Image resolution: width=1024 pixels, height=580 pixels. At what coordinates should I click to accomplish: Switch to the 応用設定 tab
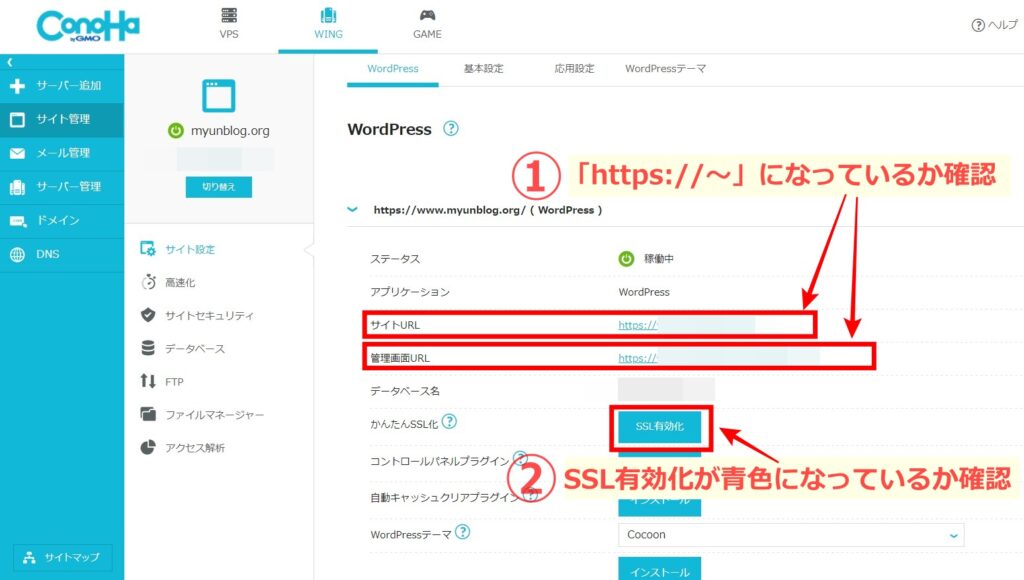574,69
